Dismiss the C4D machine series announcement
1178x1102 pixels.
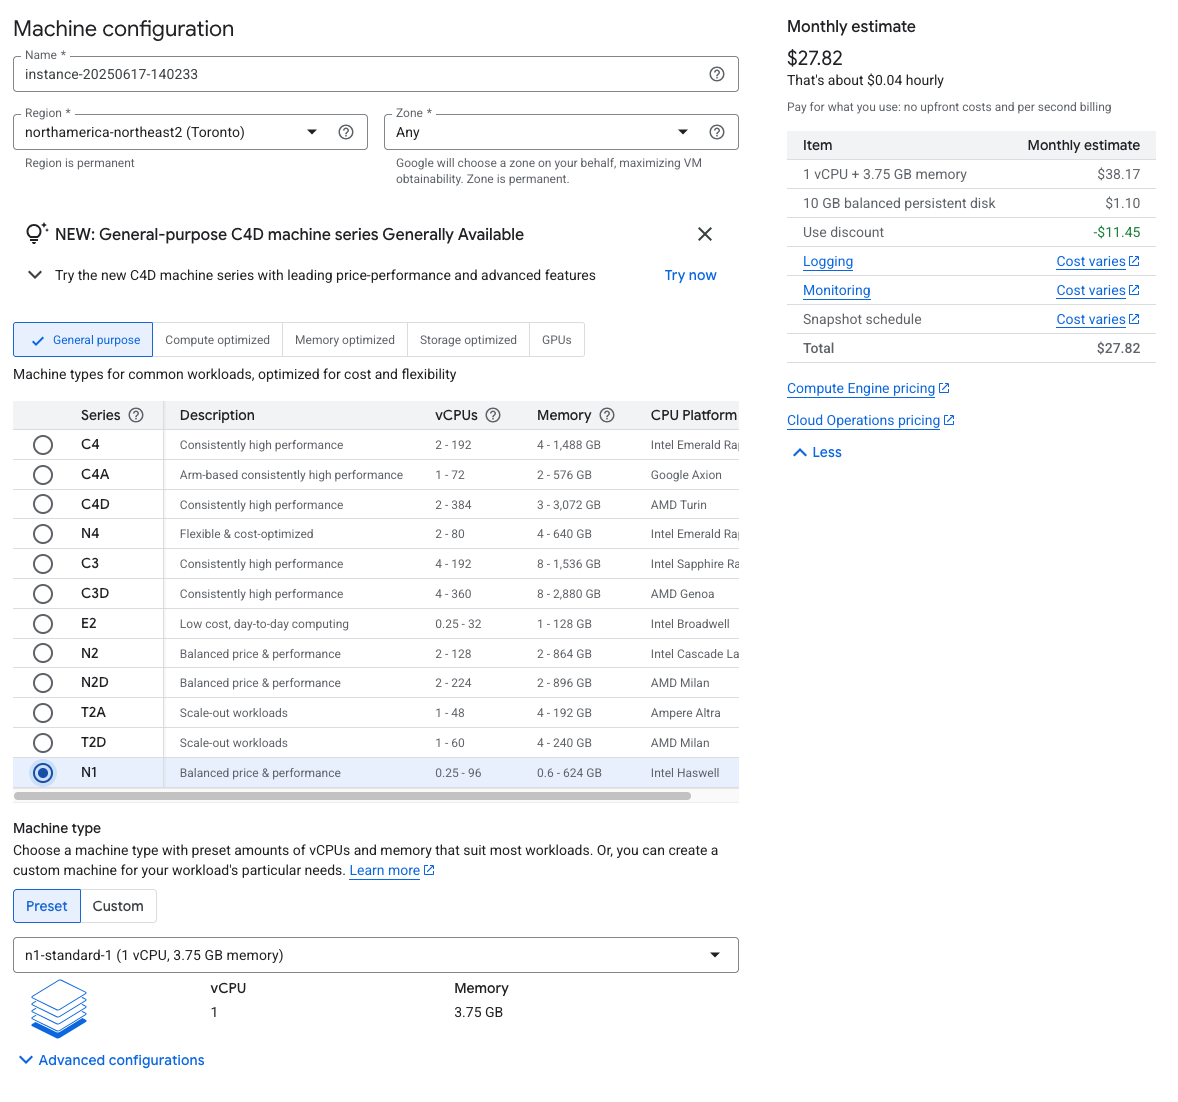(705, 234)
